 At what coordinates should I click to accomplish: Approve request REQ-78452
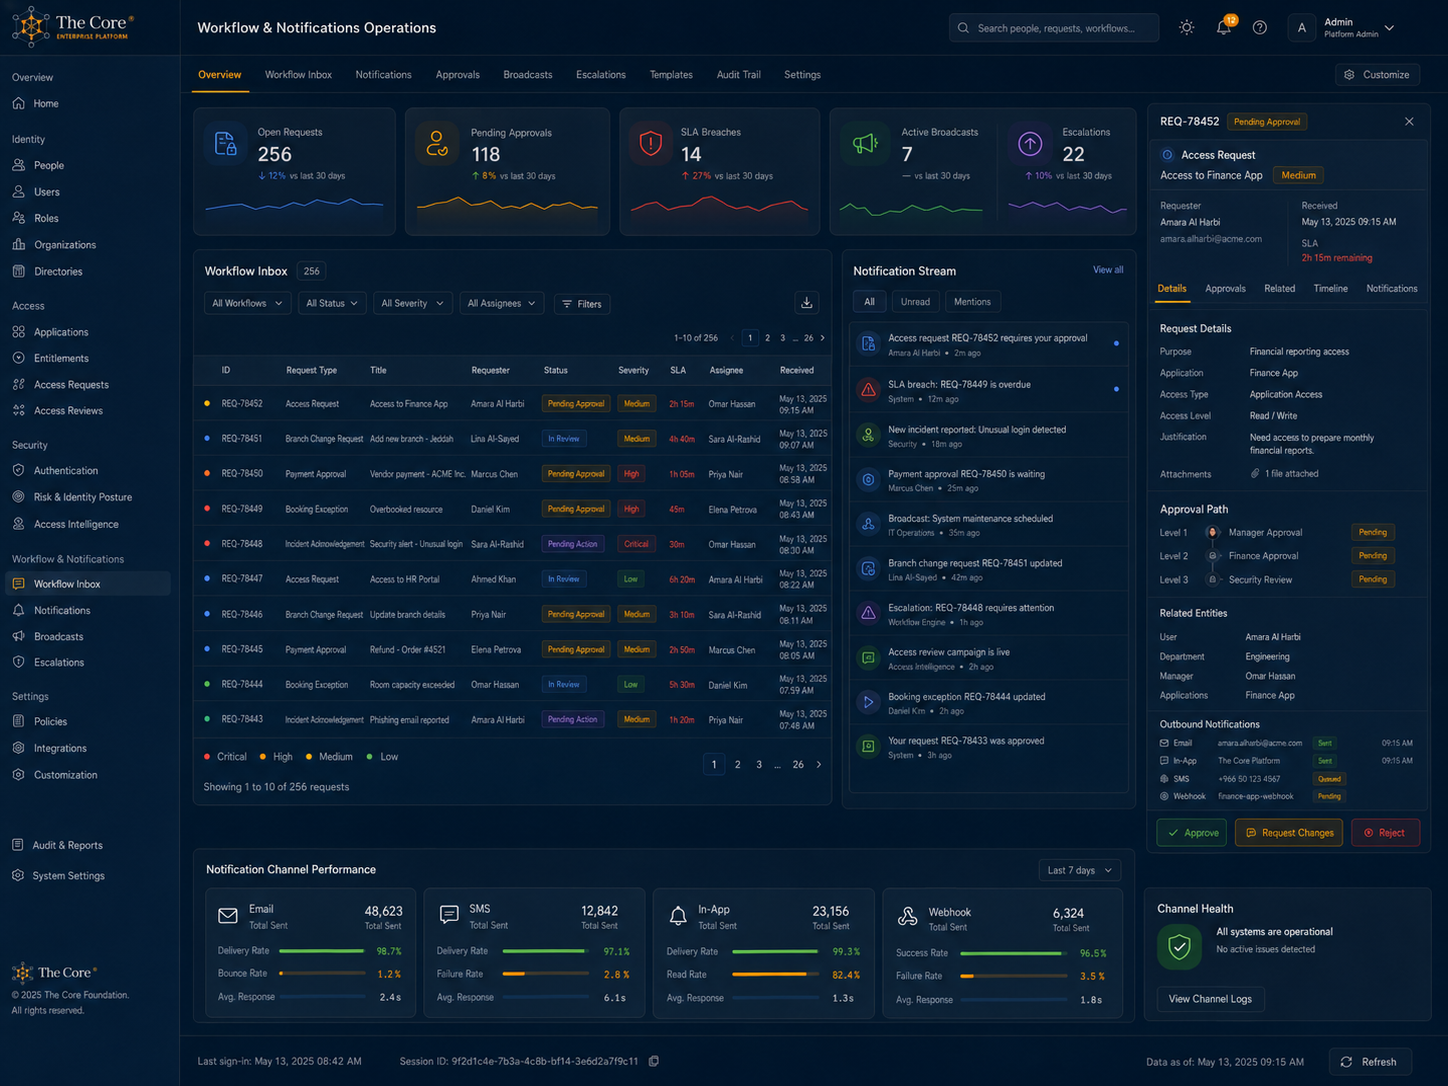[x=1192, y=832]
